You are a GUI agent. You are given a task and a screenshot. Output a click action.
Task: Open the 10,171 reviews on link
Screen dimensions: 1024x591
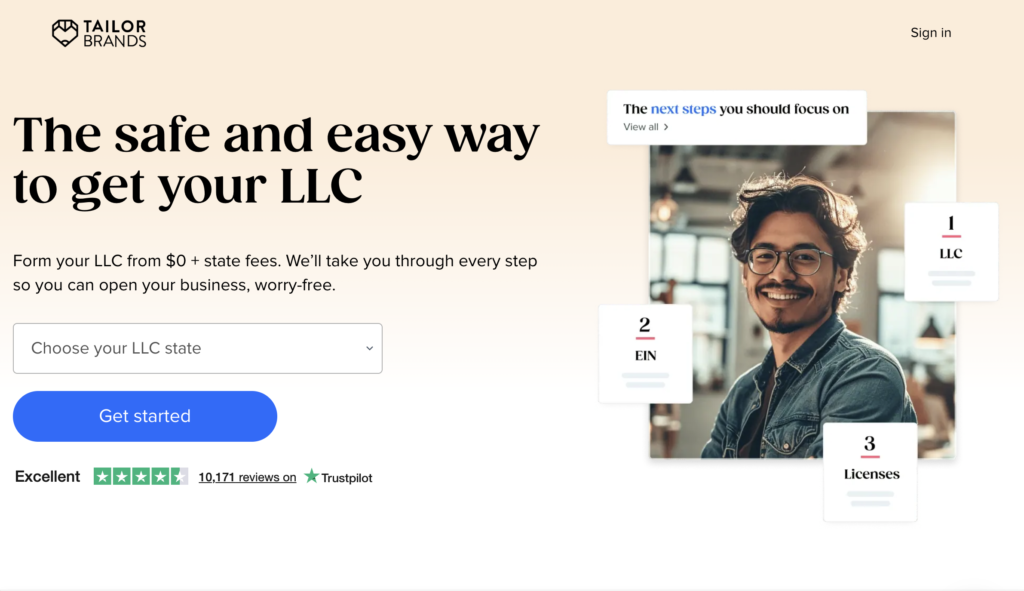point(247,477)
